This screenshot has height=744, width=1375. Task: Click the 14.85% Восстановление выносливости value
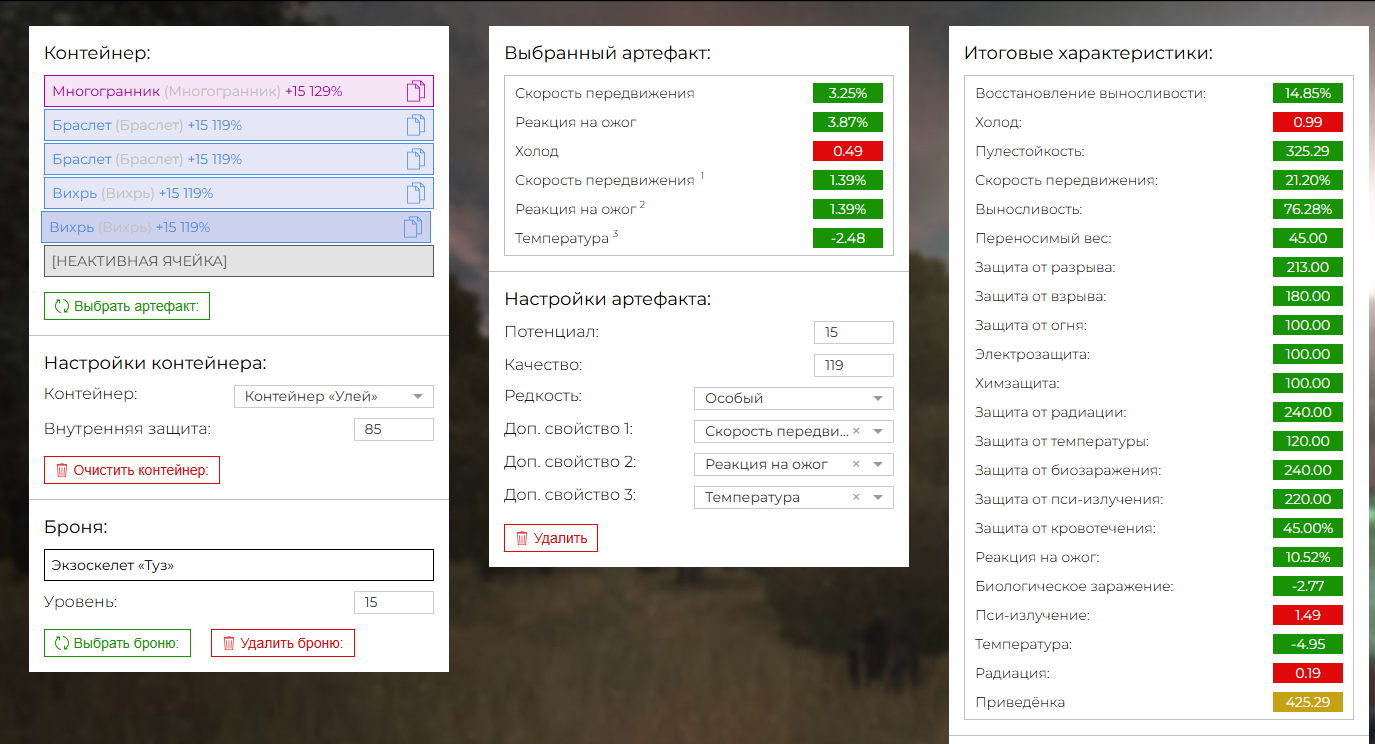1308,93
